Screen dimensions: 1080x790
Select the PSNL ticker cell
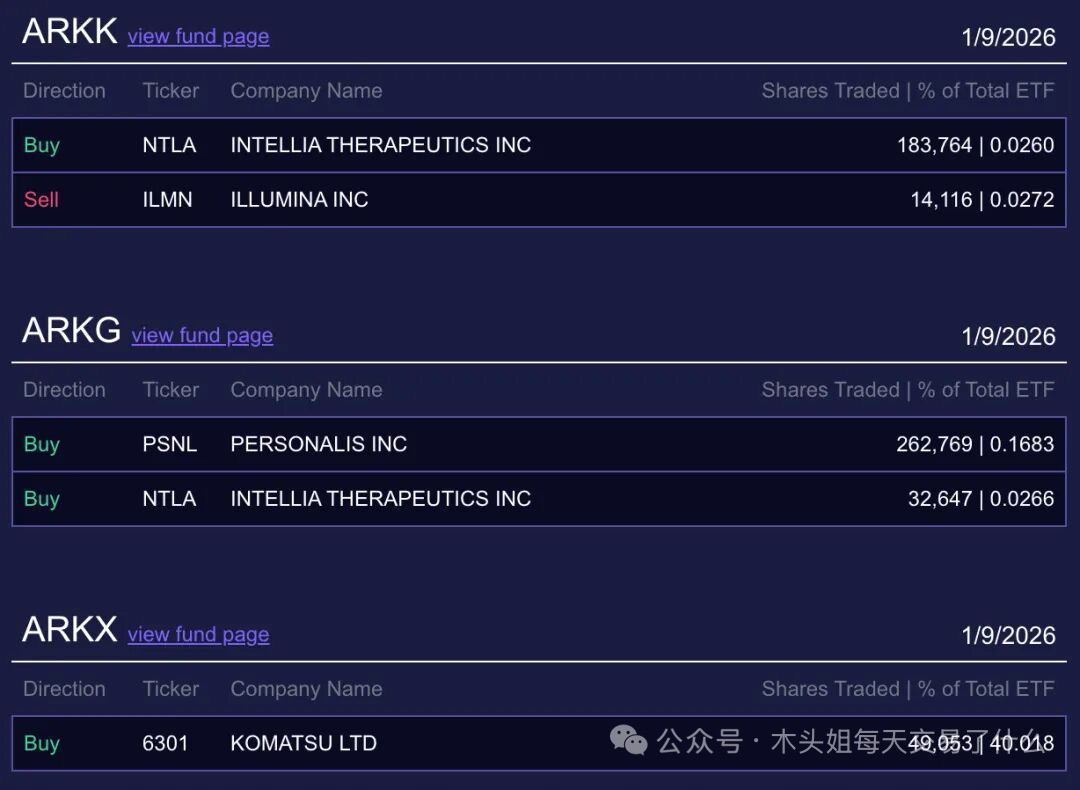(x=169, y=444)
